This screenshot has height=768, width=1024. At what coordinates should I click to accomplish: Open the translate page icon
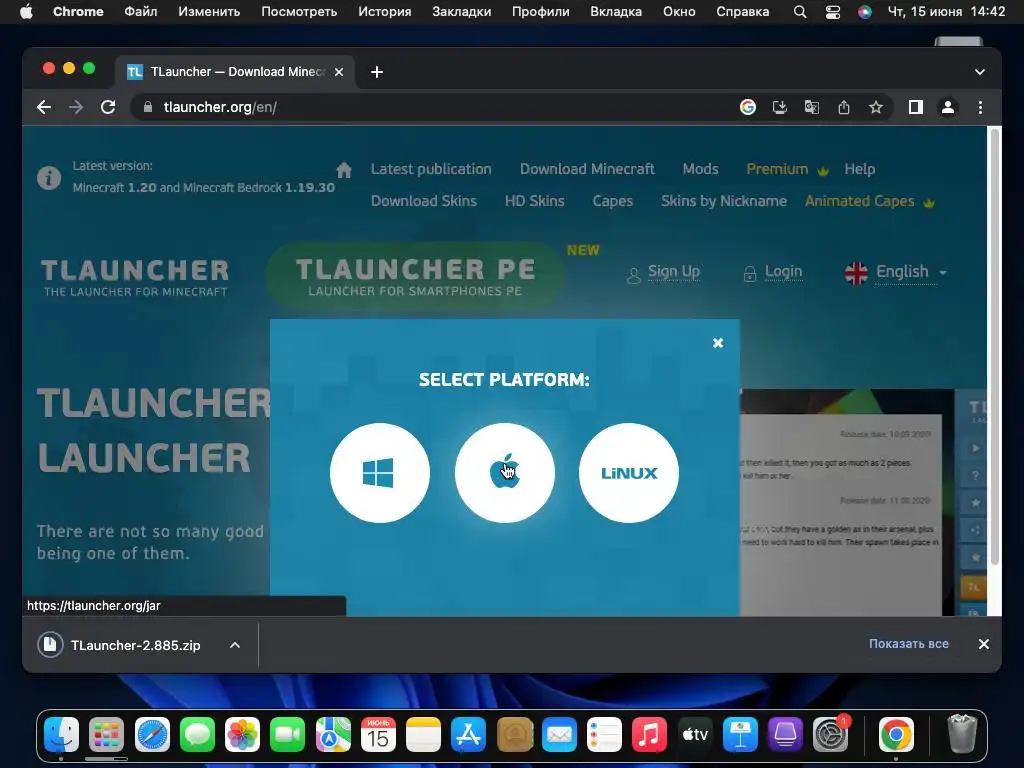812,107
